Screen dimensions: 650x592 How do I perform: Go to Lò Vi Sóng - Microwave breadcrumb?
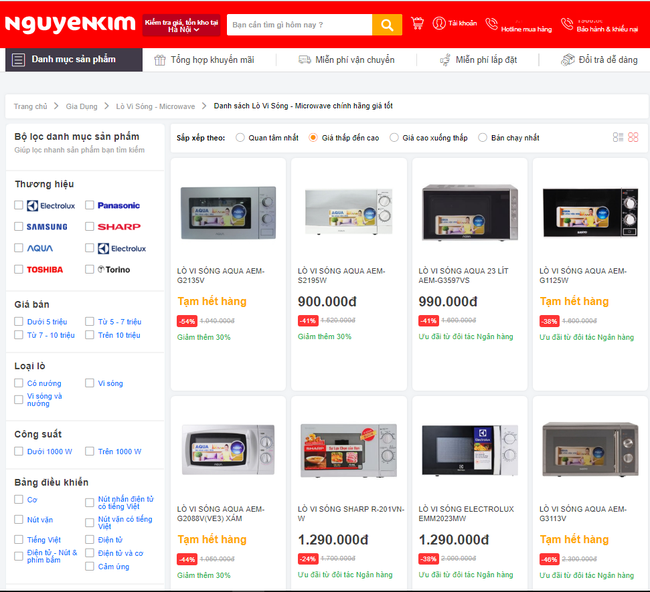pyautogui.click(x=155, y=107)
